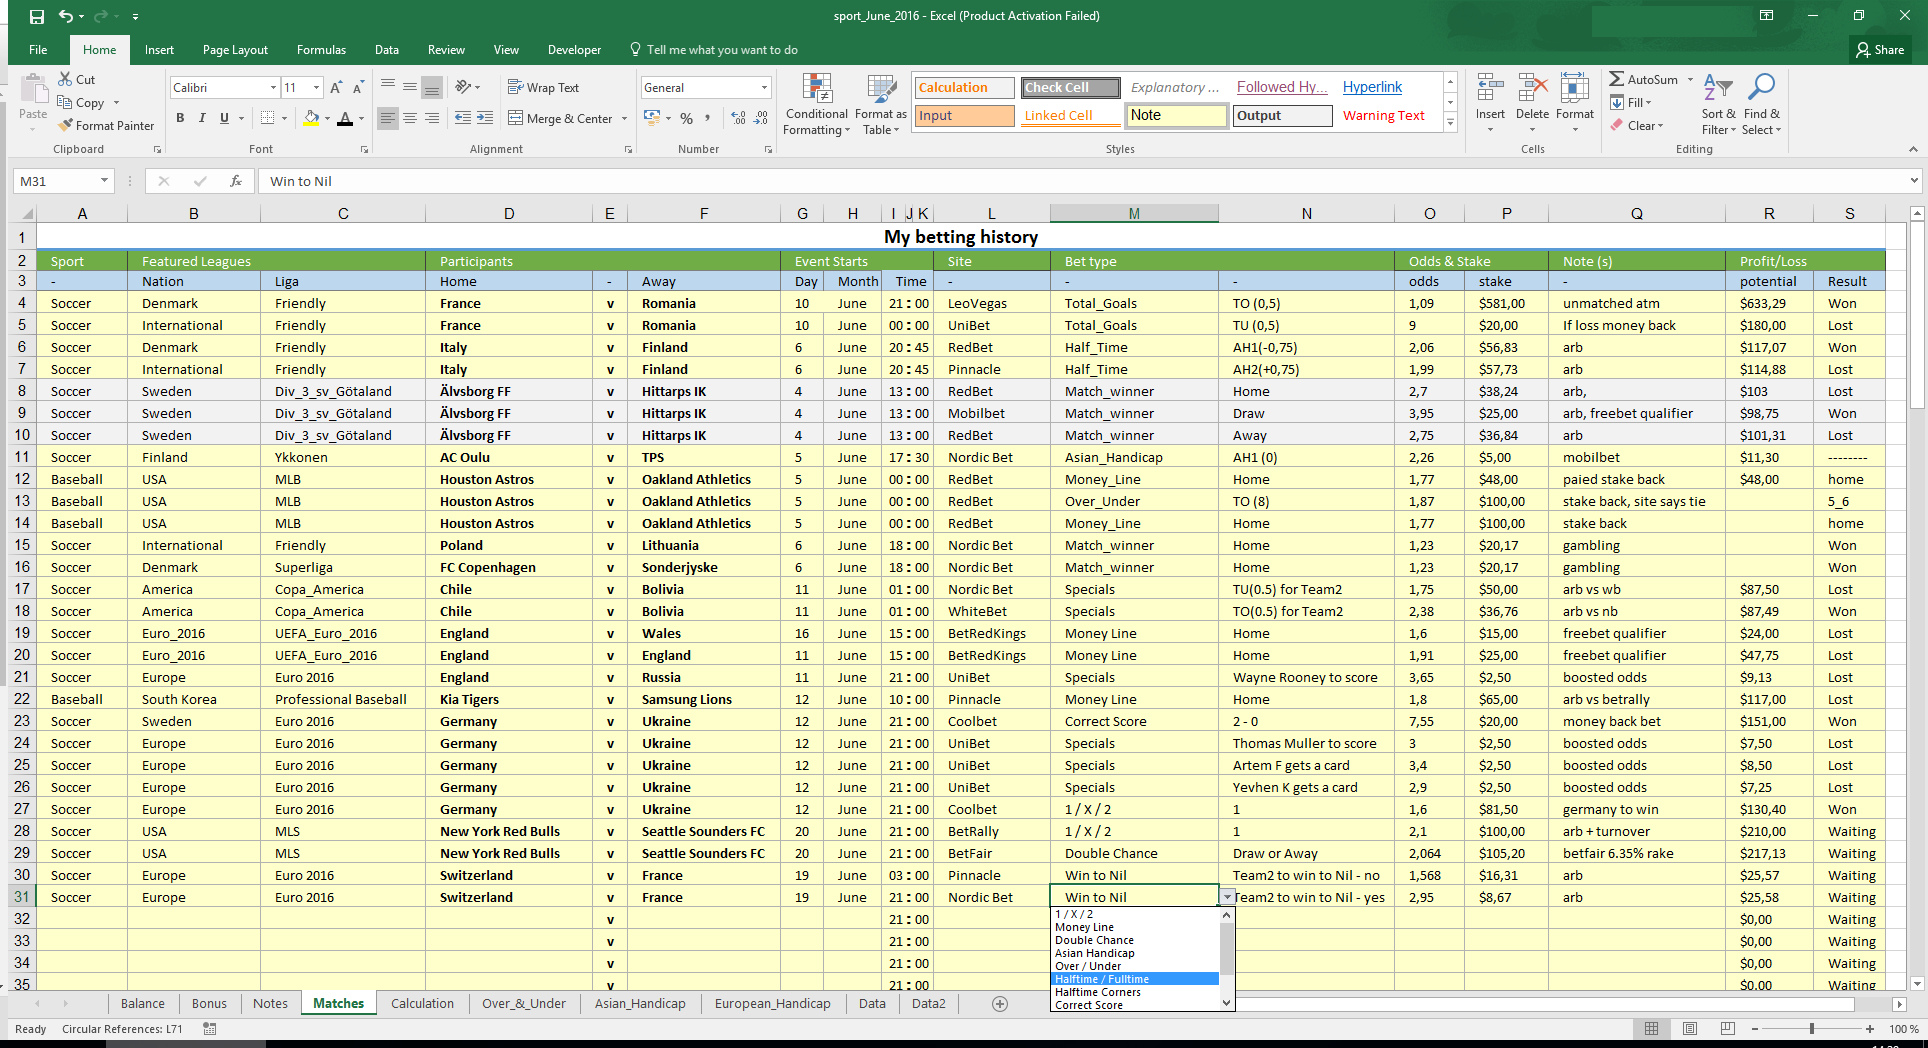Expand the Name Box dropdown arrow
The height and width of the screenshot is (1048, 1928).
104,181
